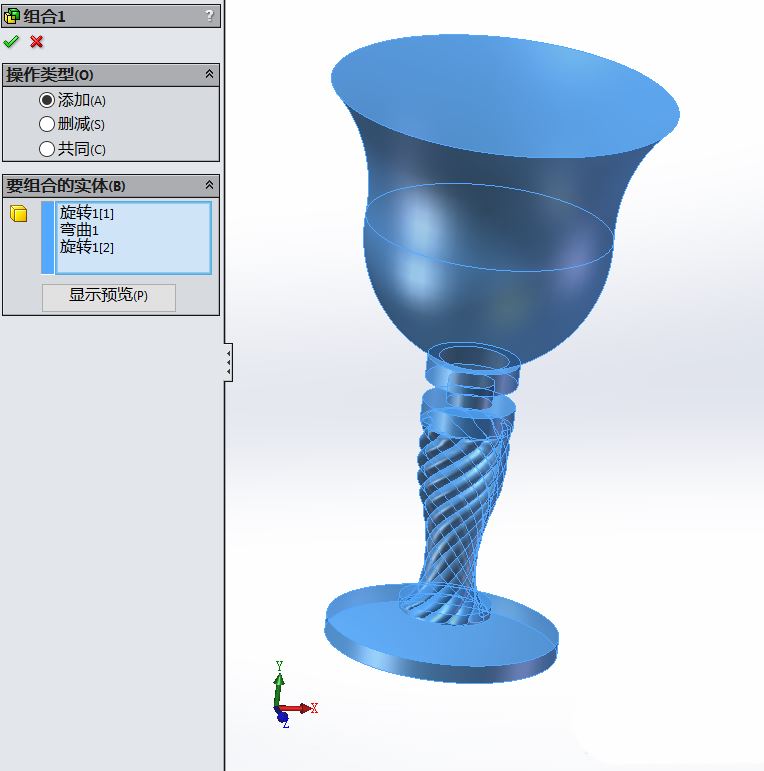Click the blue Z axis of the triad

click(x=282, y=717)
